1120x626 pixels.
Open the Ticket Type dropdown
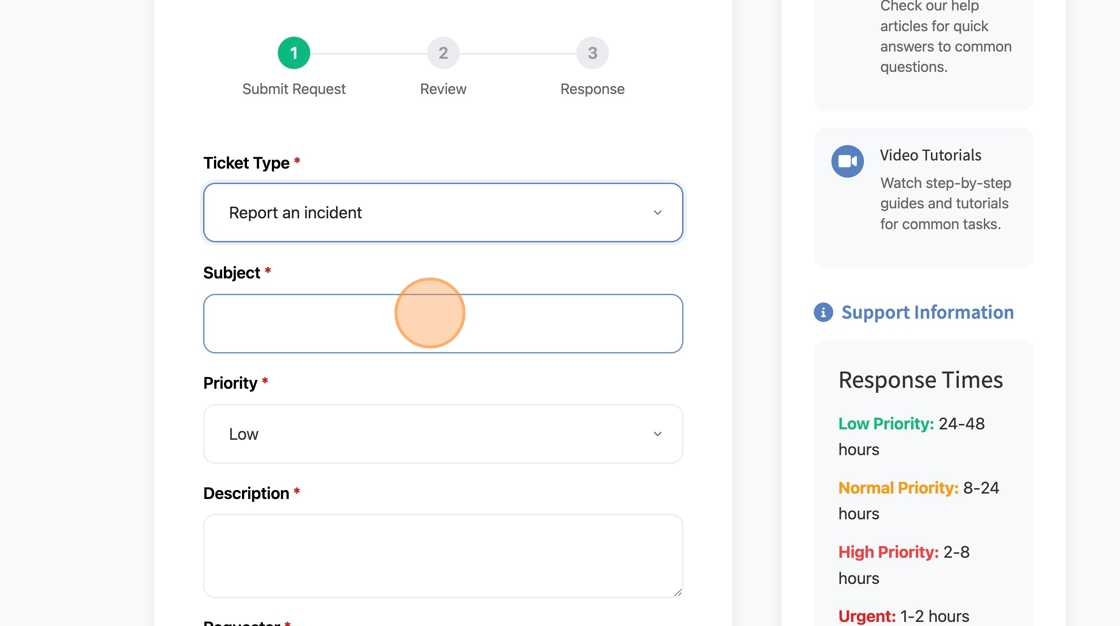(443, 212)
